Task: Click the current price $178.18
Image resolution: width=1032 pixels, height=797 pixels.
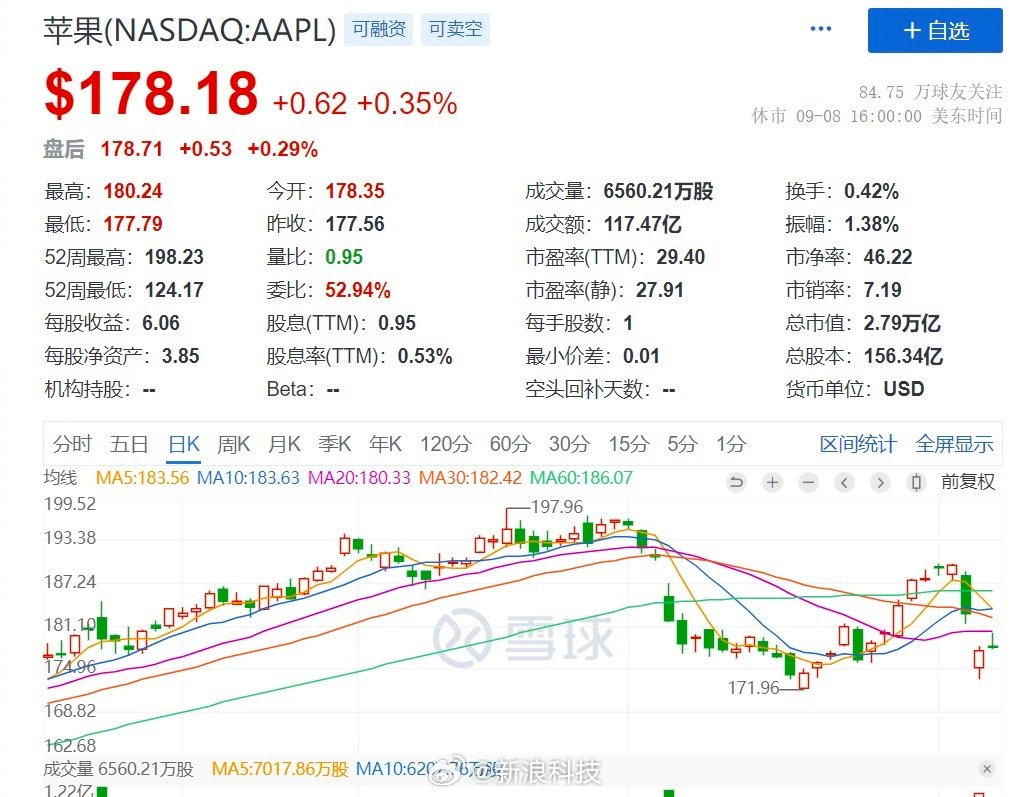Action: click(x=151, y=93)
